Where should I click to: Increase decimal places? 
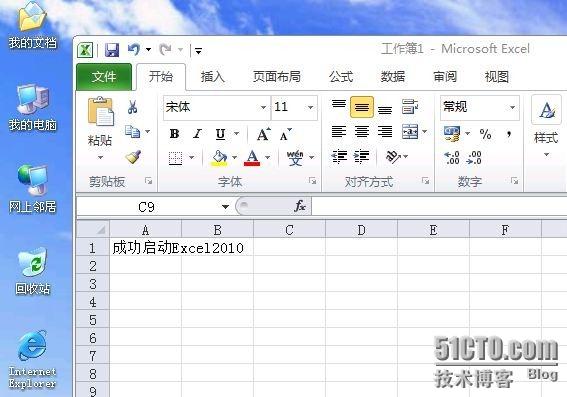point(452,158)
